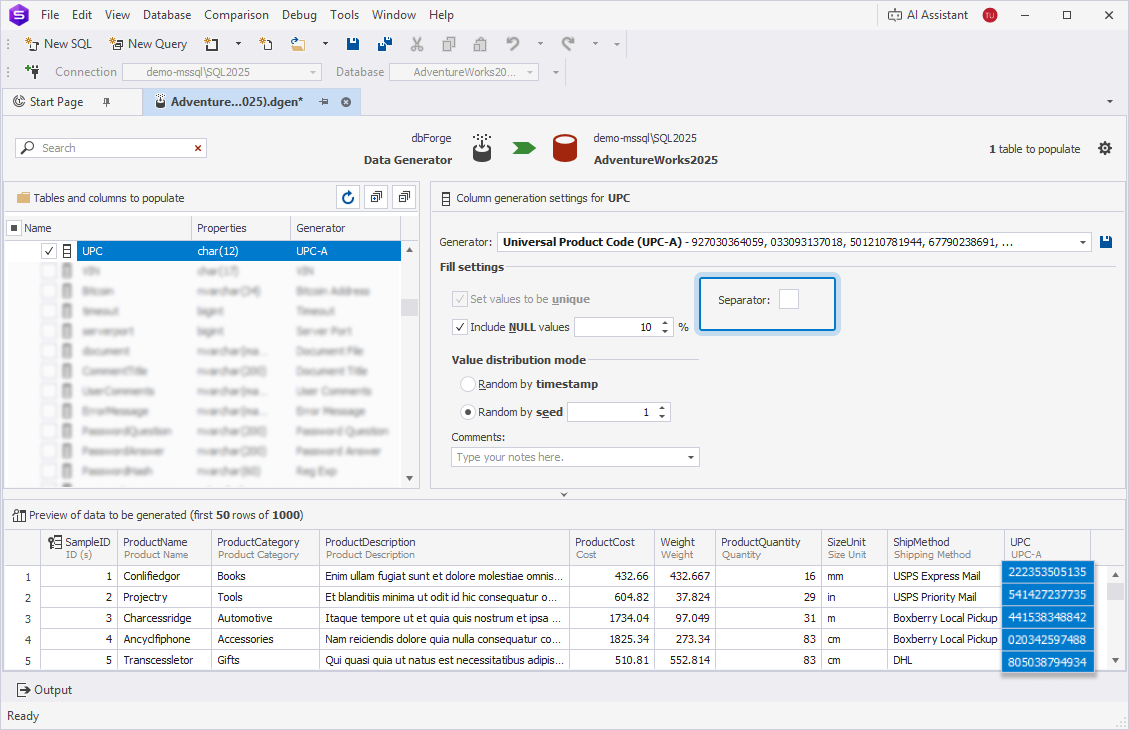The height and width of the screenshot is (730, 1129).
Task: Sort by the Generator column header
Action: [x=346, y=228]
